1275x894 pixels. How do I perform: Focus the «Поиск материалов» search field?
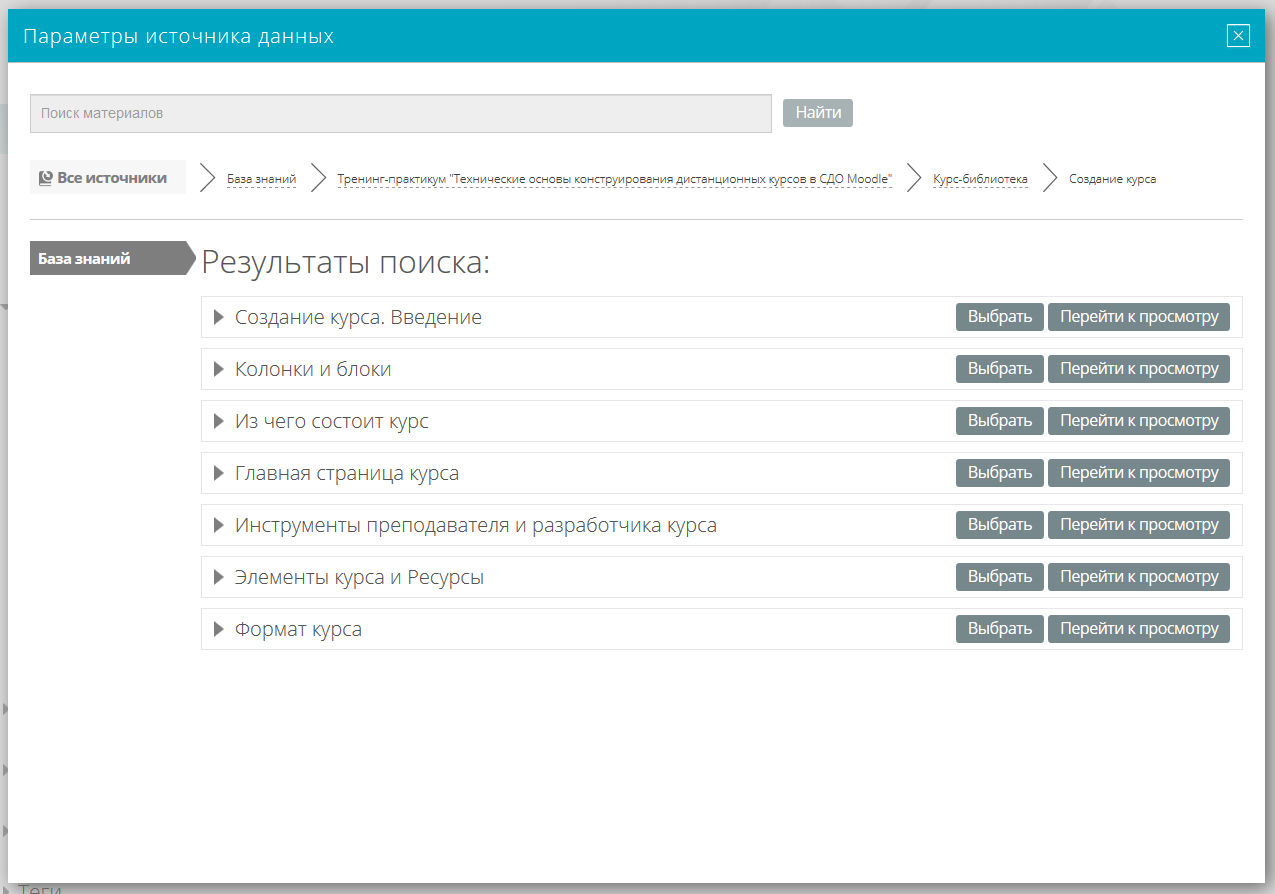tap(401, 113)
